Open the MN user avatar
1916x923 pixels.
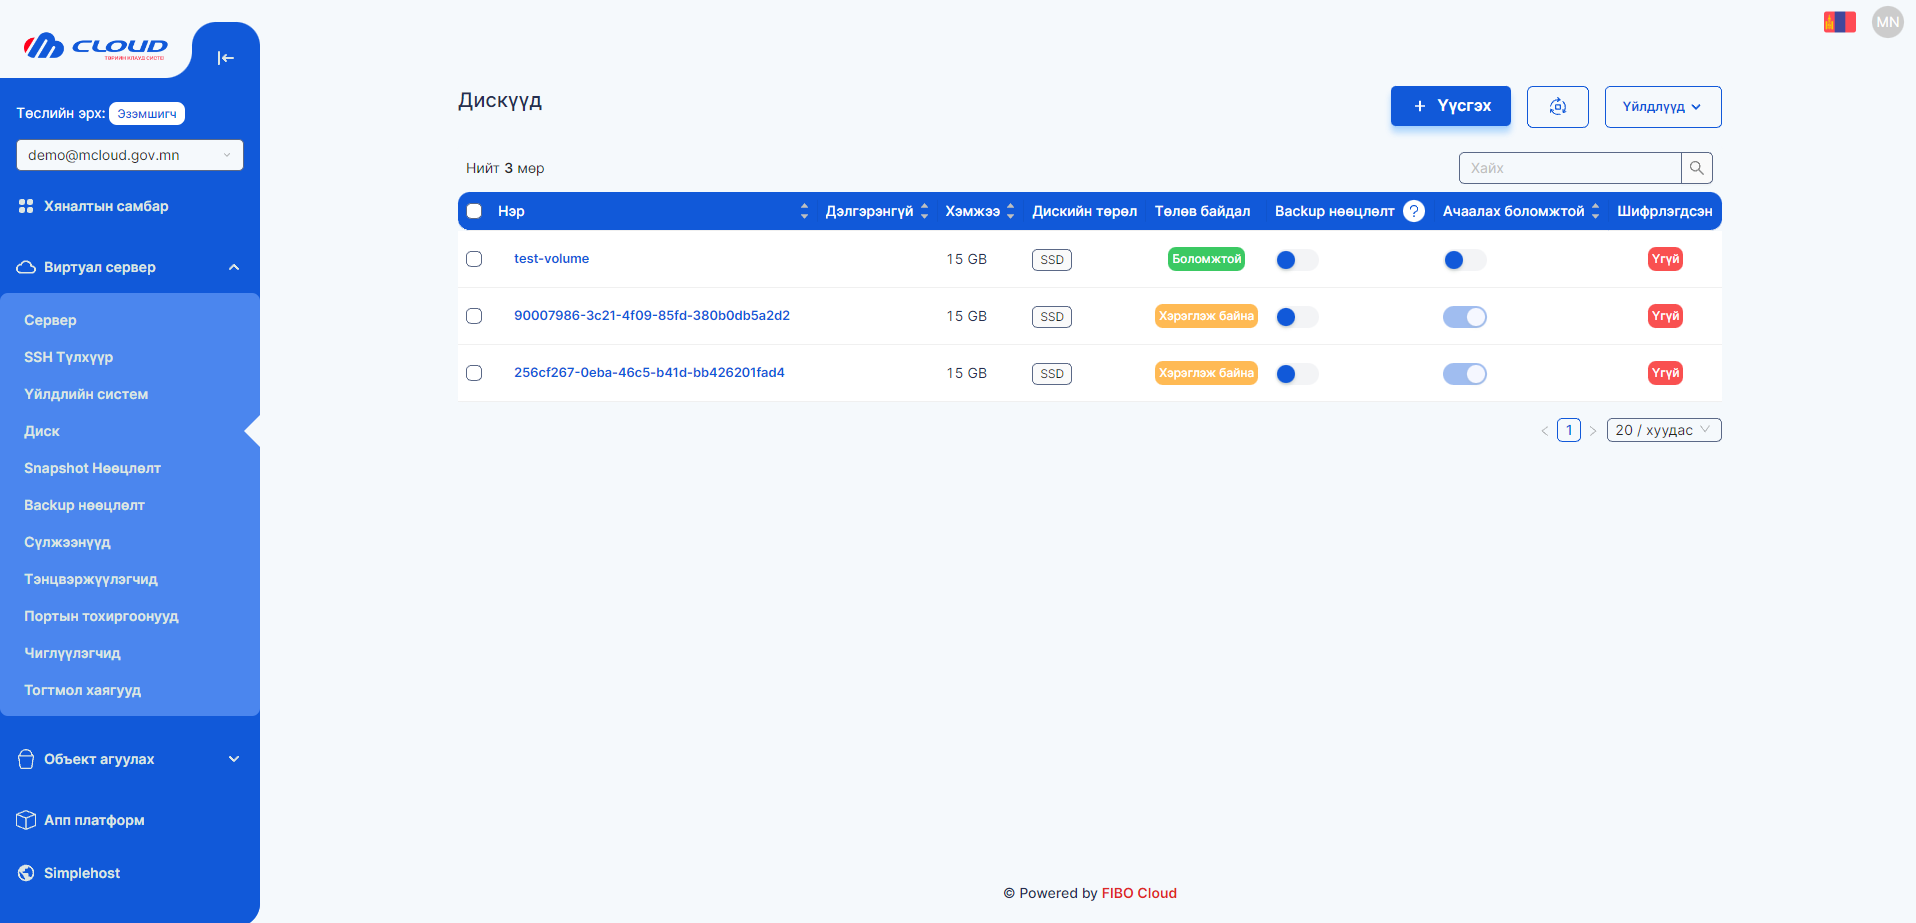[x=1887, y=22]
